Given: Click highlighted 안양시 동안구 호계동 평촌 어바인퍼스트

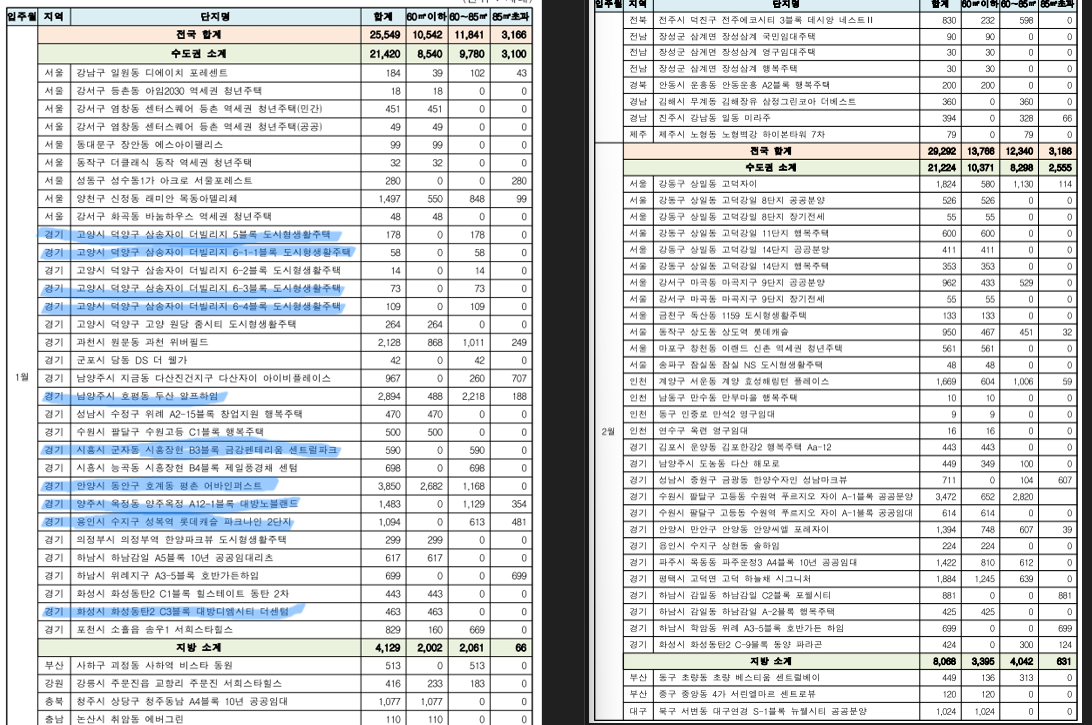Looking at the screenshot, I should click(x=169, y=486).
